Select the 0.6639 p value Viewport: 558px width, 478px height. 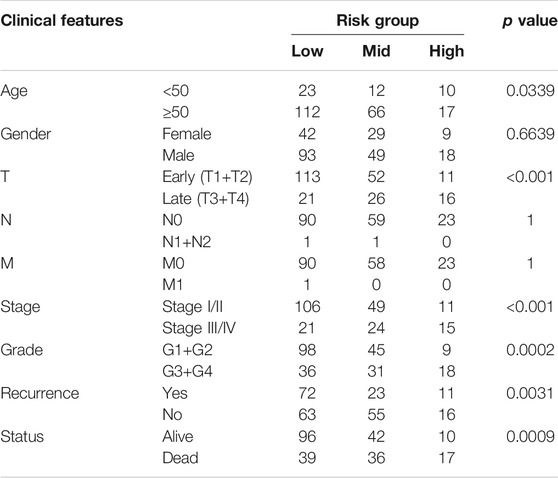click(530, 134)
